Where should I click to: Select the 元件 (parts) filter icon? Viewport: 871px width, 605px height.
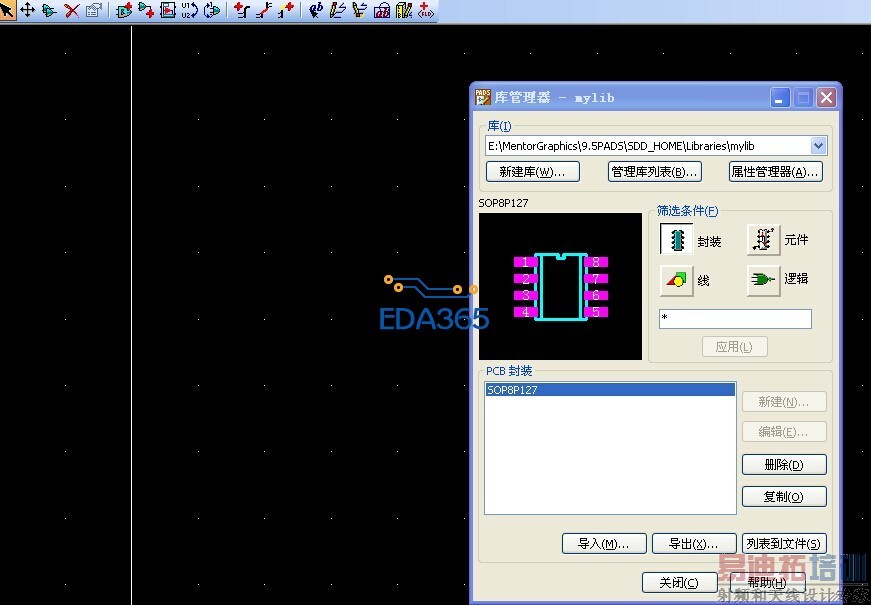[x=763, y=239]
